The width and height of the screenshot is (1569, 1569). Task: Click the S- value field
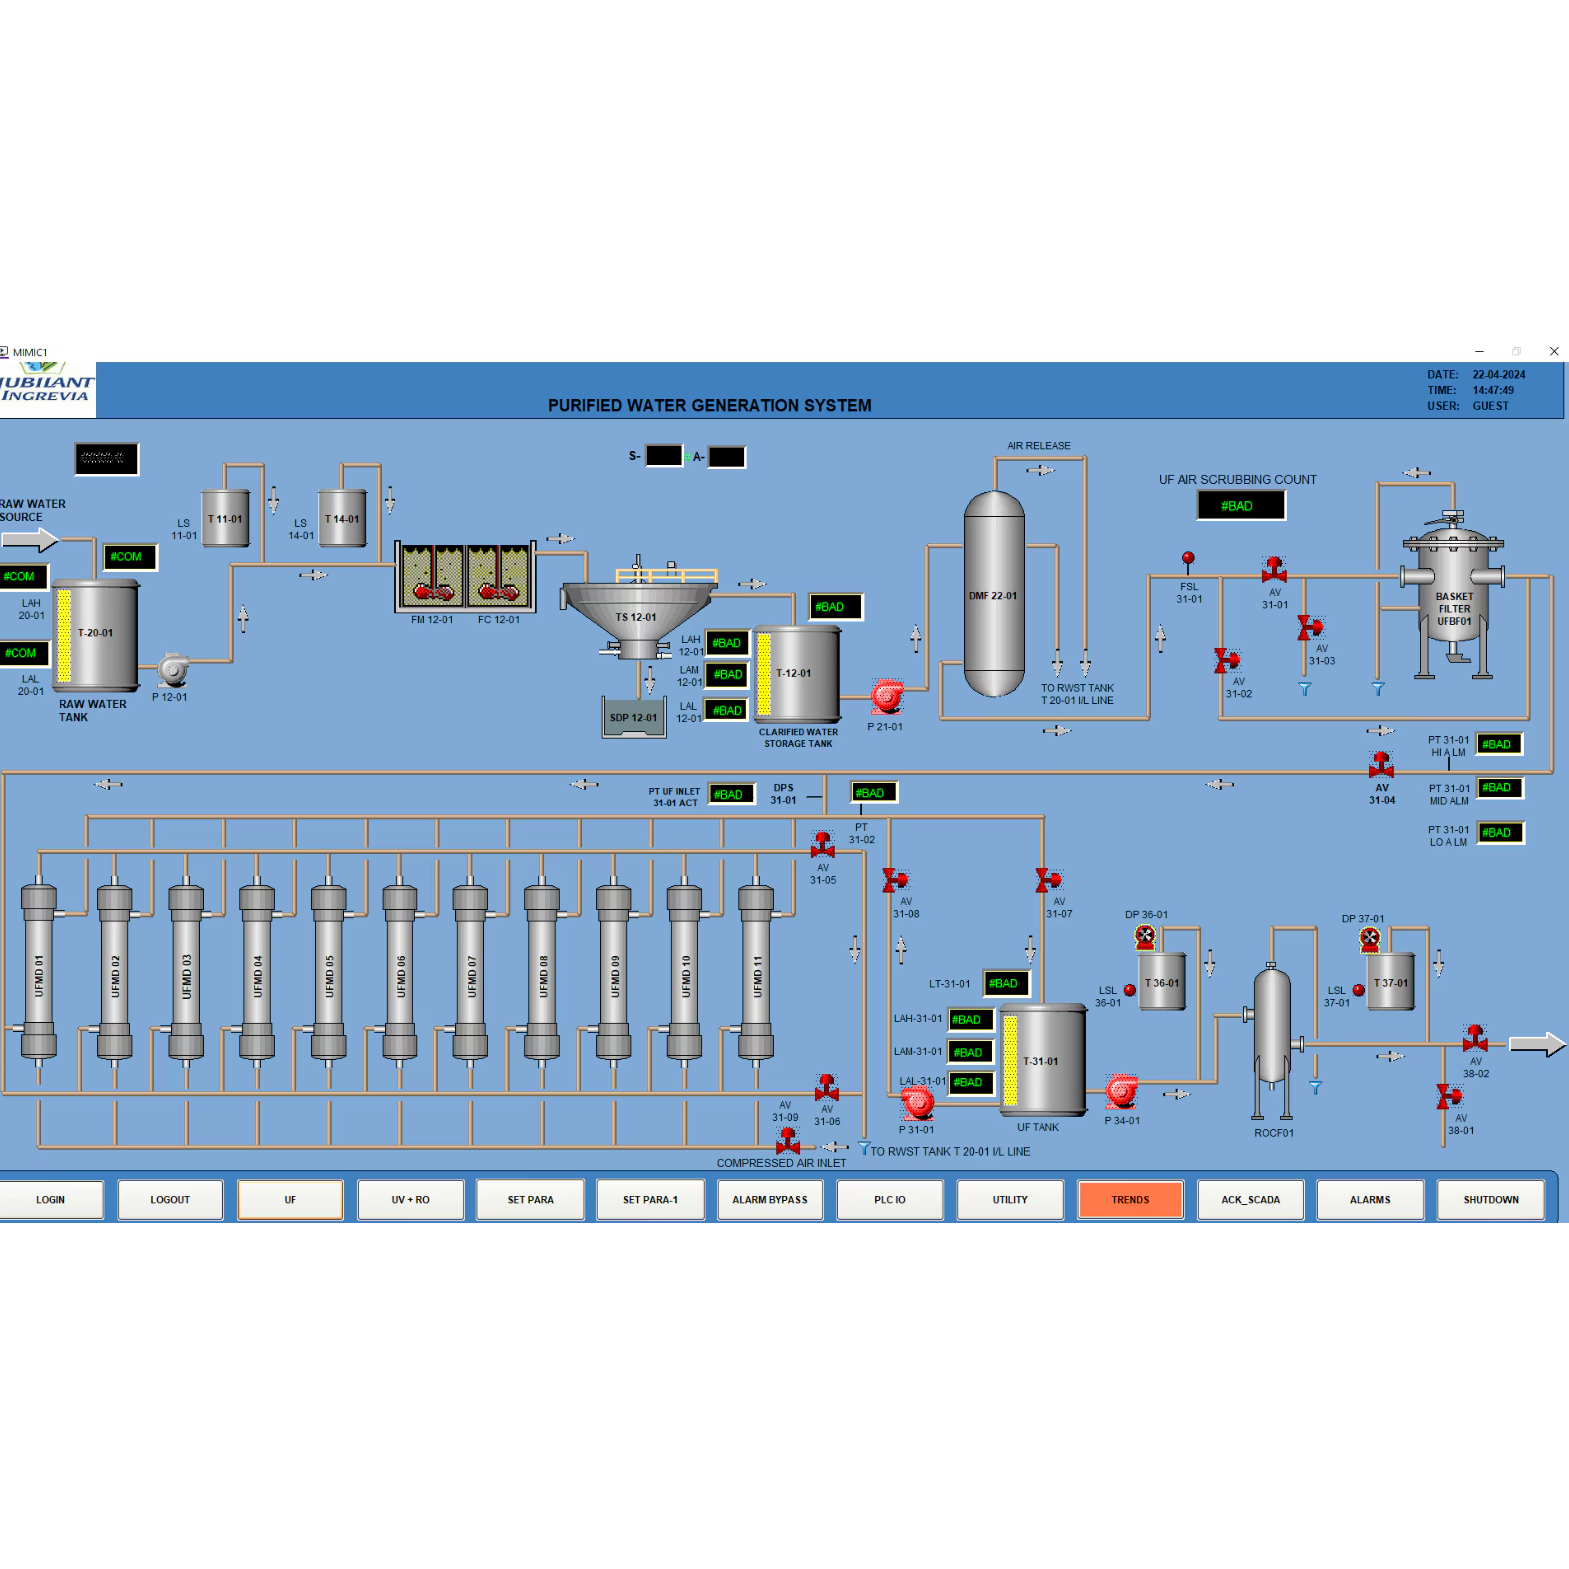pos(664,456)
